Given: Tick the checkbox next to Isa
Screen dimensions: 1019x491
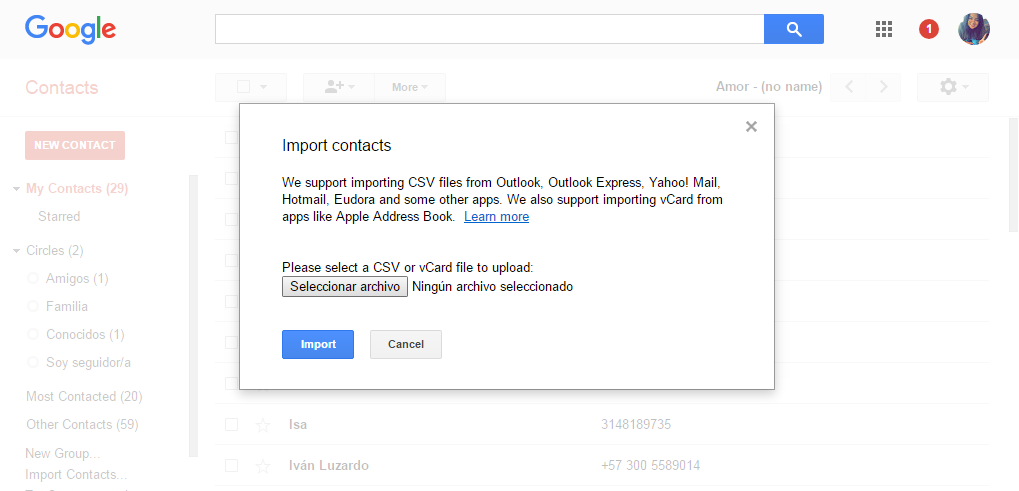Looking at the screenshot, I should coord(231,425).
